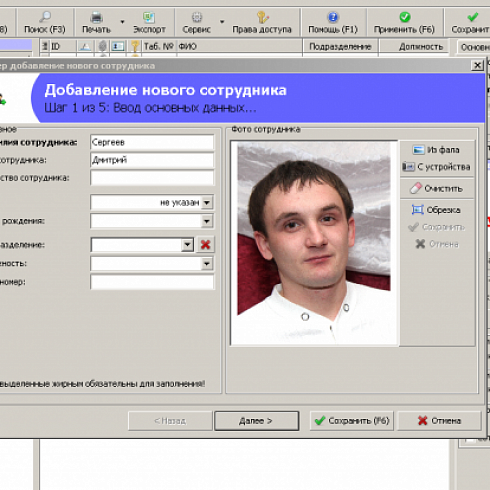Click the personnel number input field
This screenshot has height=490, width=490.
coord(152,282)
